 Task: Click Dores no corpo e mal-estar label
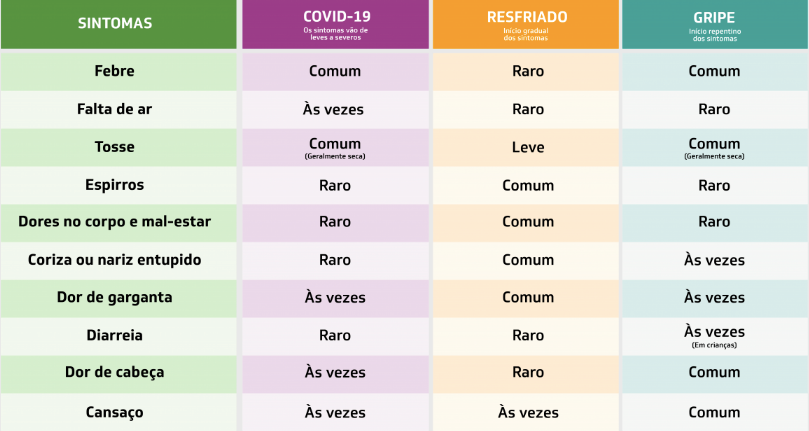tap(115, 221)
